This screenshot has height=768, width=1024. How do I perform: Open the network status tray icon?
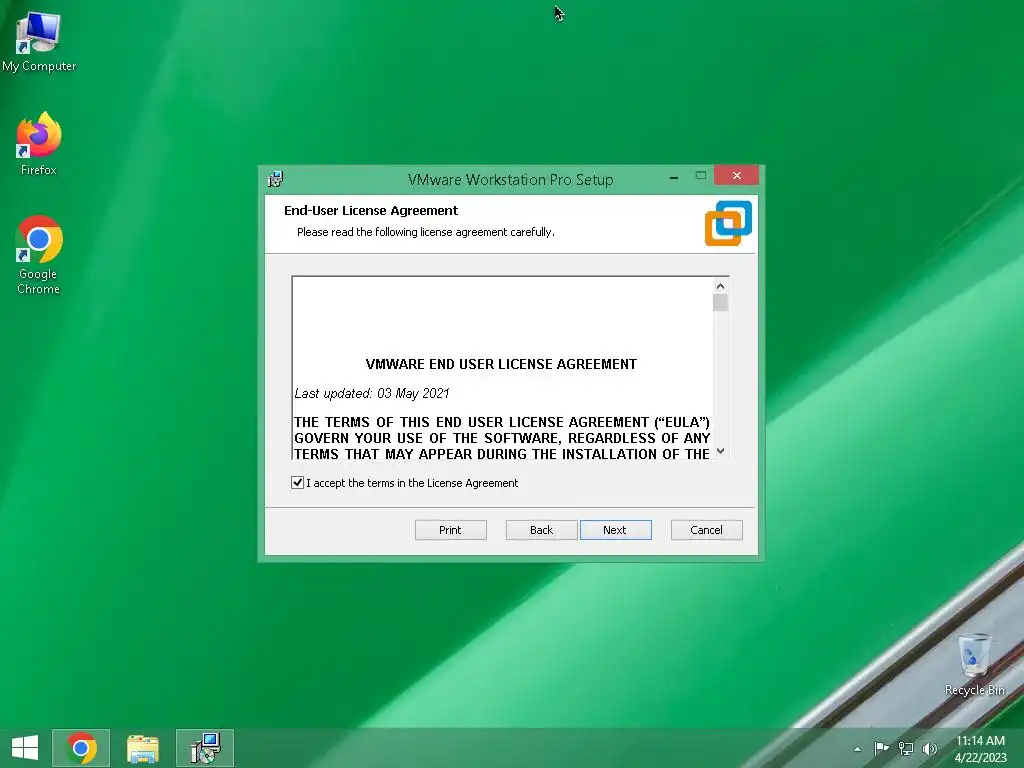(905, 748)
